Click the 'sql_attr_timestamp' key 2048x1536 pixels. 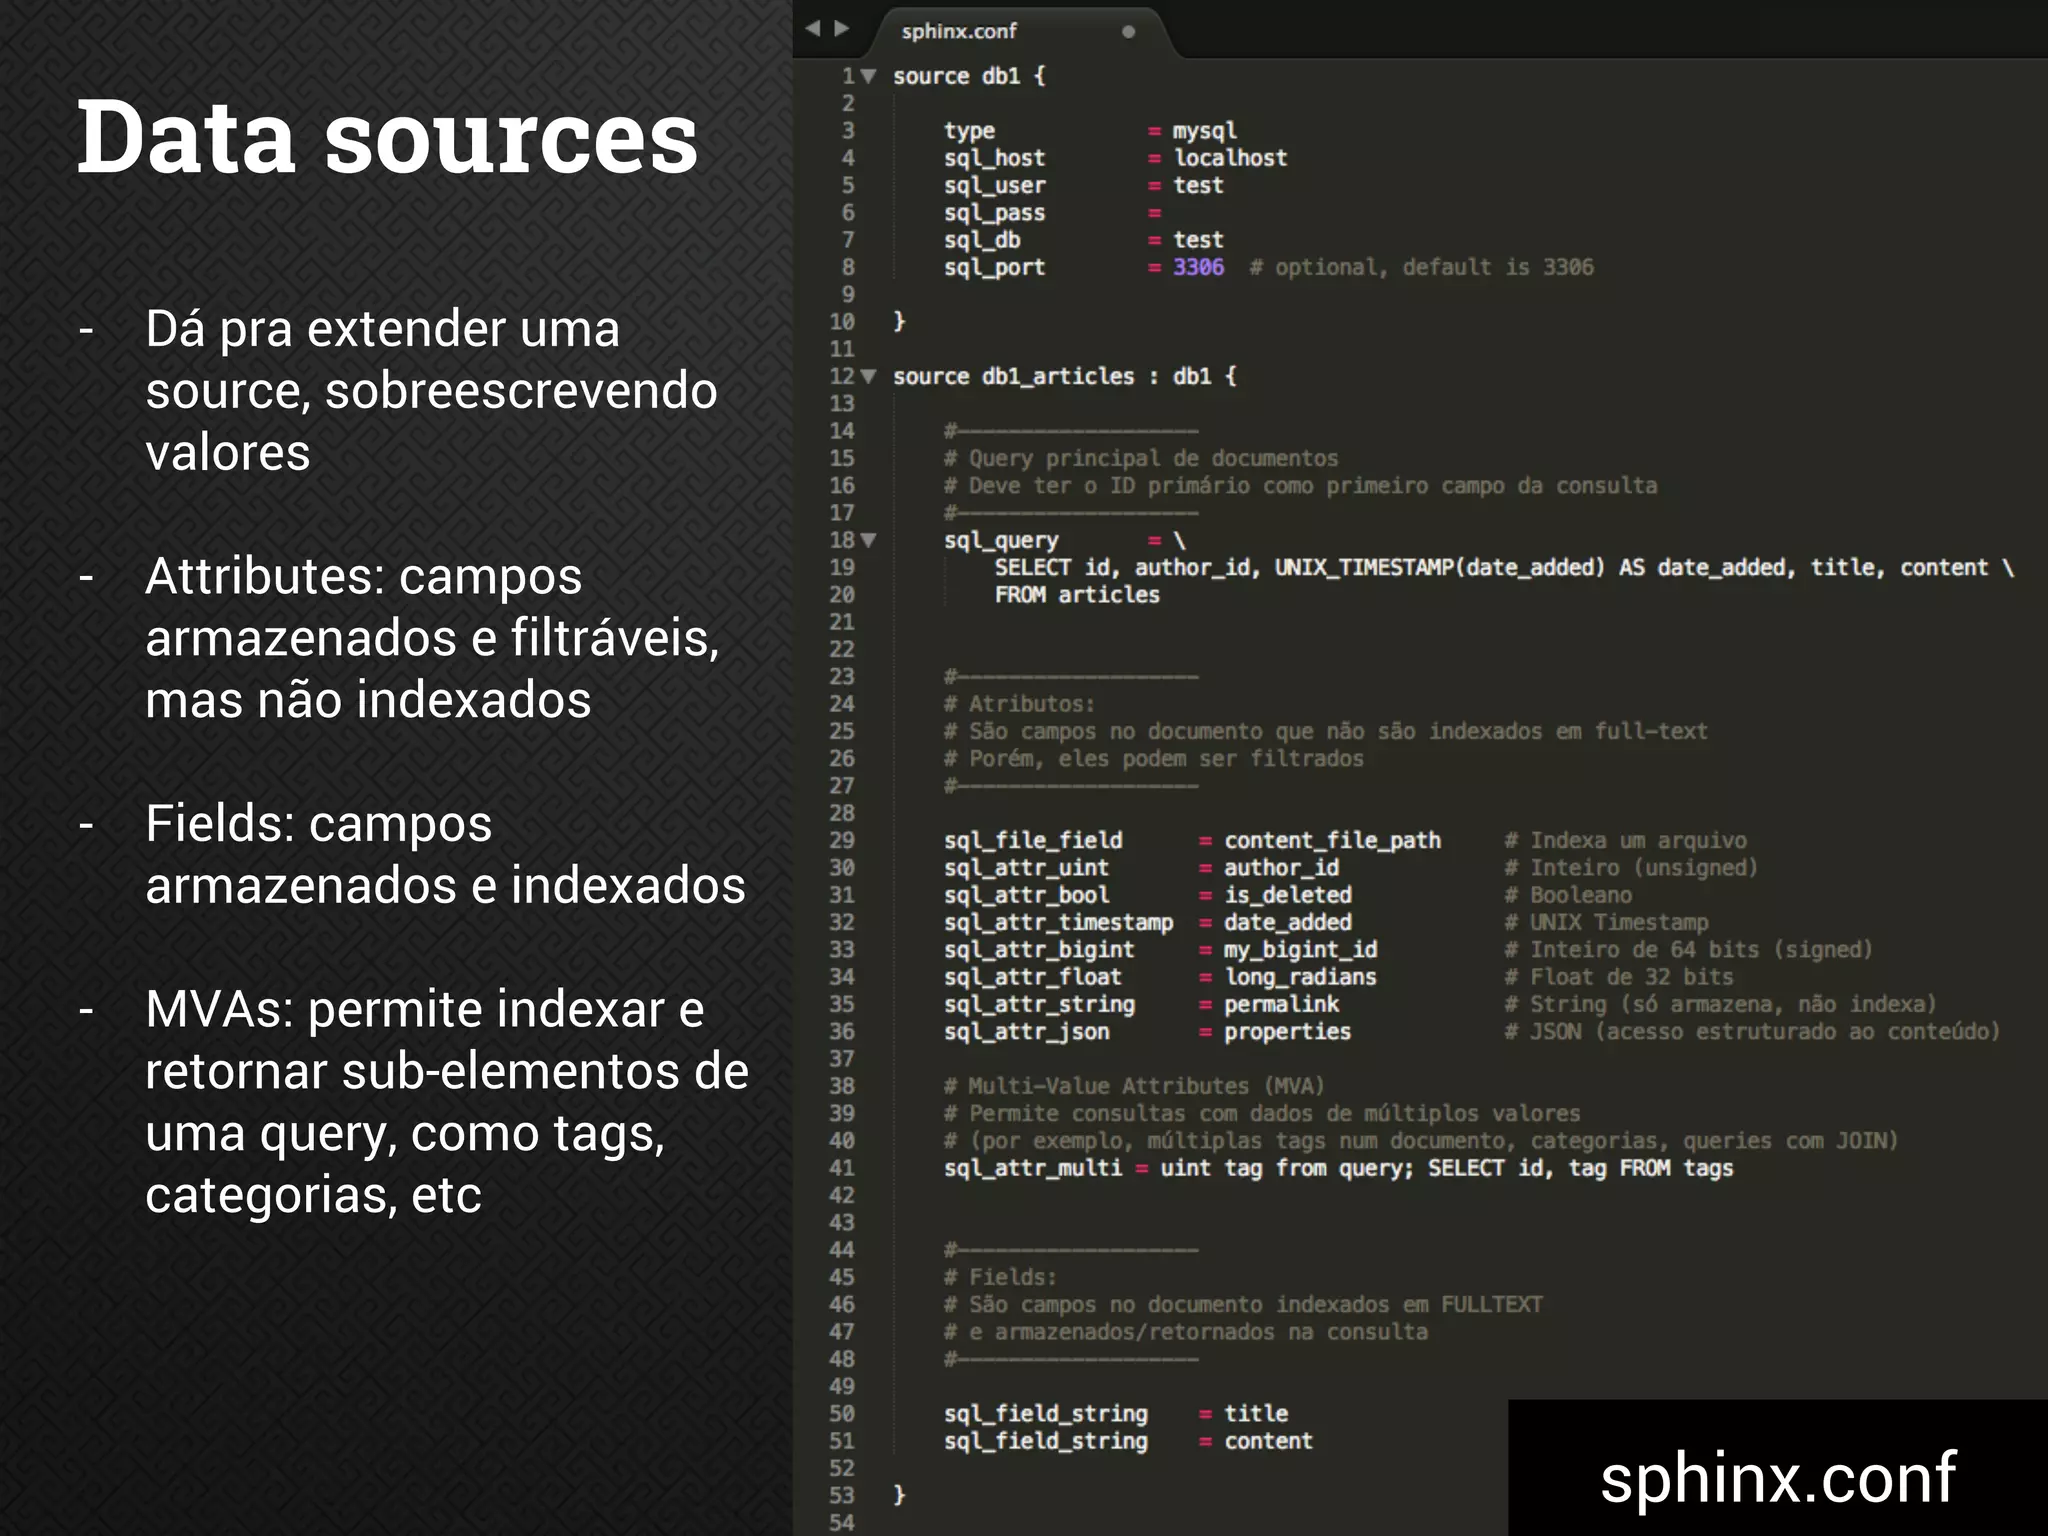click(x=1058, y=923)
